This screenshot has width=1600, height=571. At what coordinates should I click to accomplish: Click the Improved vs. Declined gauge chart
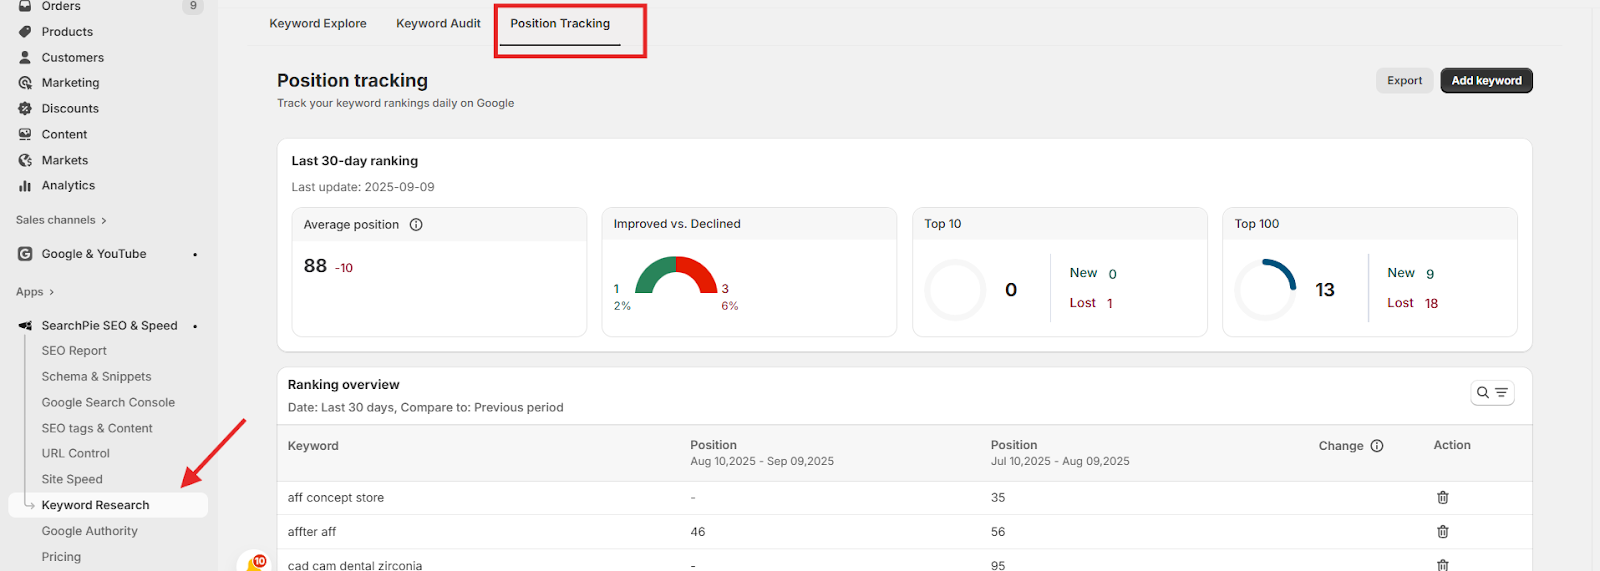point(676,276)
